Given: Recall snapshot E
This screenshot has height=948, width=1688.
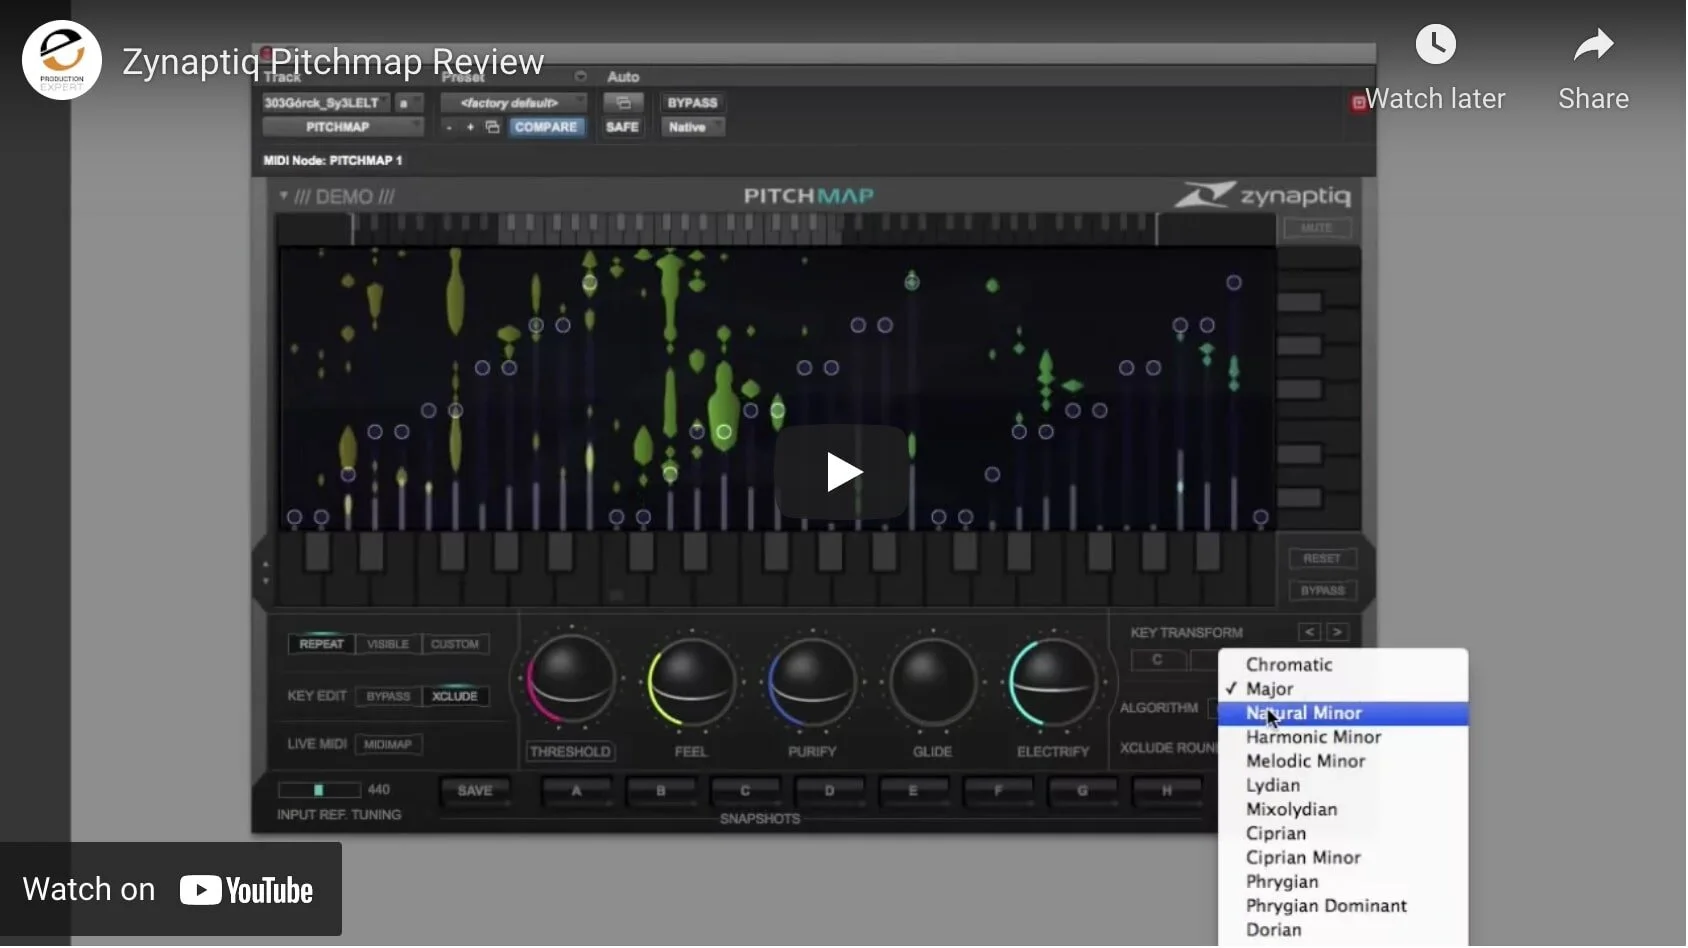Looking at the screenshot, I should pyautogui.click(x=913, y=790).
